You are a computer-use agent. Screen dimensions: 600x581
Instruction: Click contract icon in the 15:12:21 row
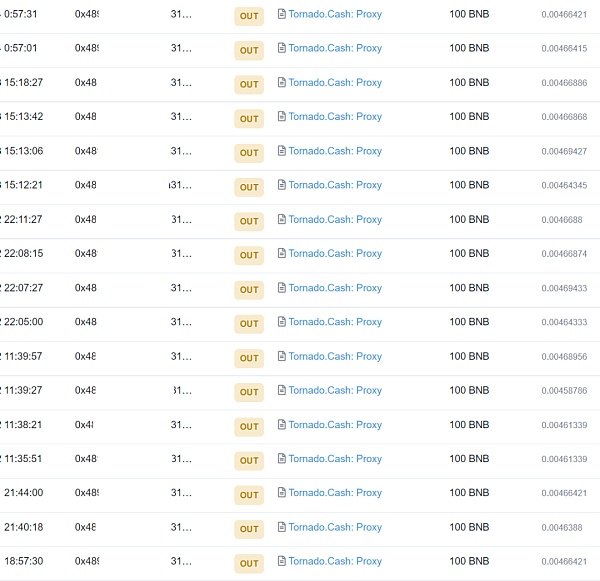[x=281, y=185]
